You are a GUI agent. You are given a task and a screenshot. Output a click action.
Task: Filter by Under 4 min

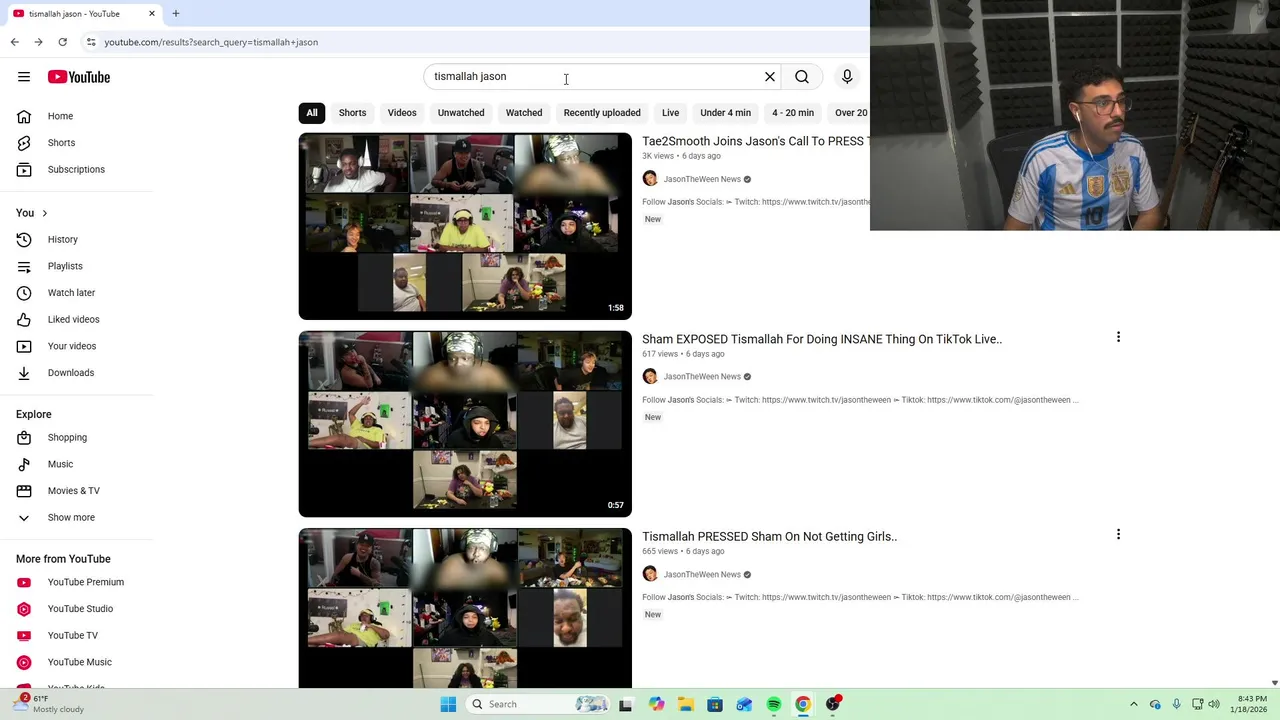pyautogui.click(x=725, y=113)
